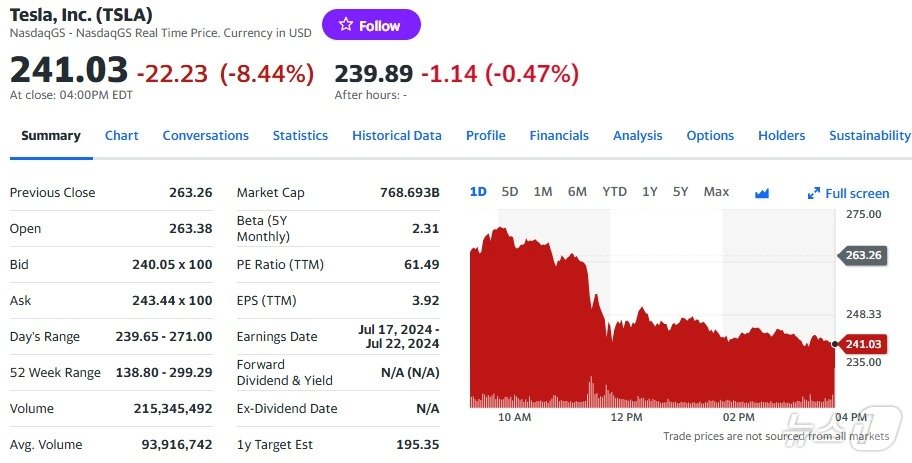Click the 263.26 previous close chart marker
The height and width of the screenshot is (463, 912).
tap(862, 255)
